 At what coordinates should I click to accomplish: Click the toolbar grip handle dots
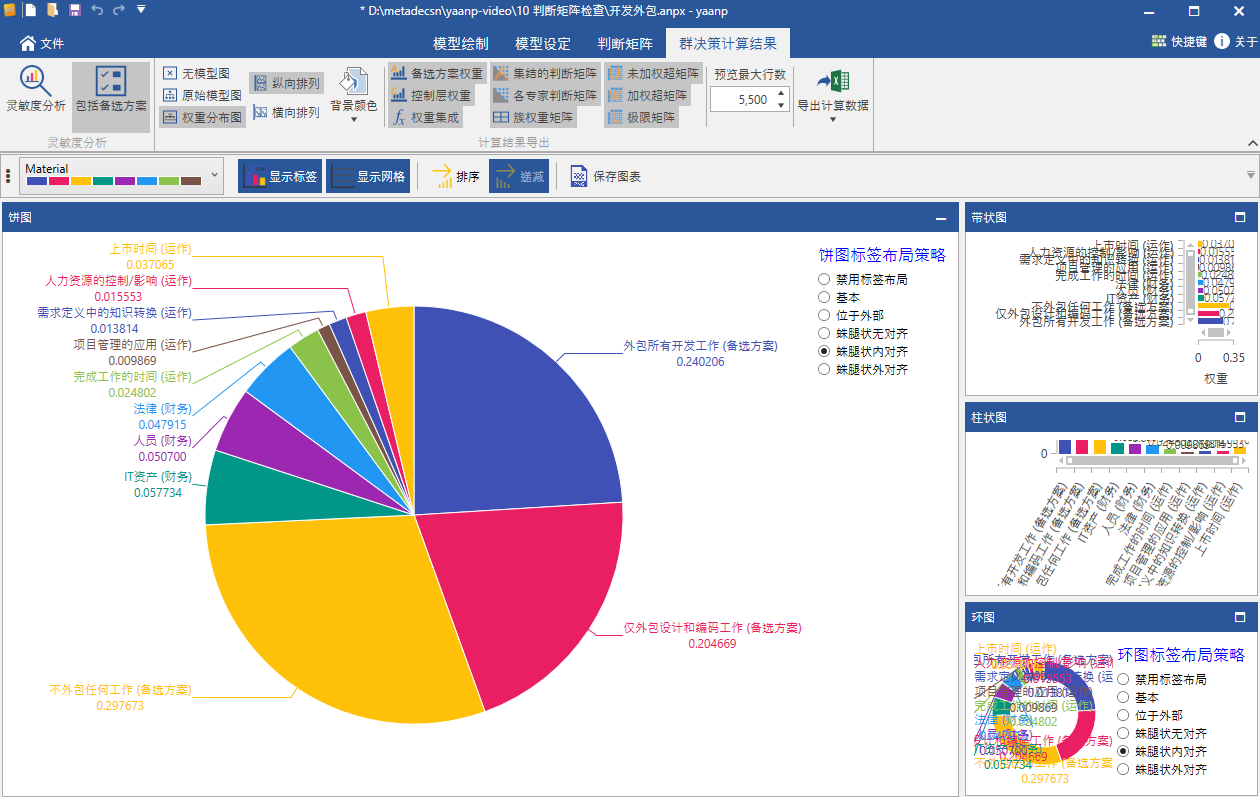8,176
